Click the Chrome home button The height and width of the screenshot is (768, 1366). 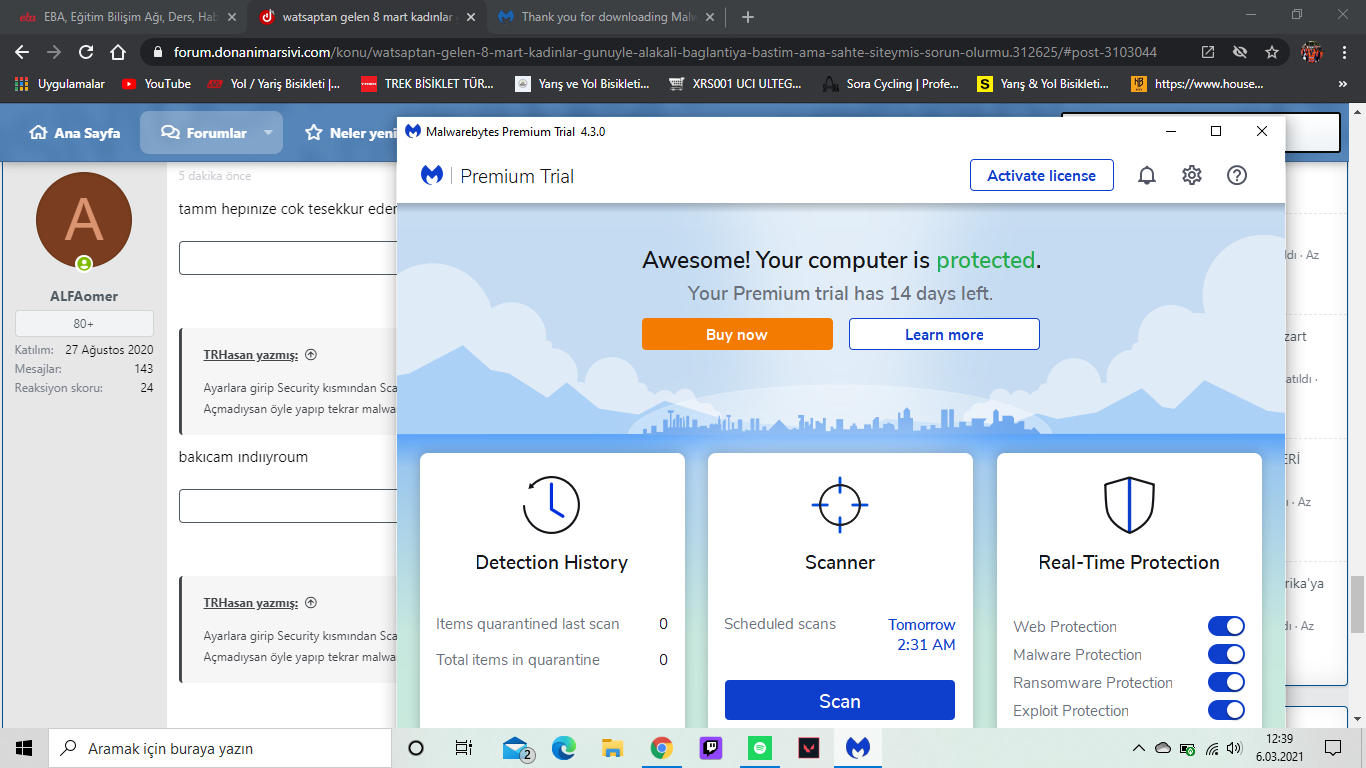[118, 52]
